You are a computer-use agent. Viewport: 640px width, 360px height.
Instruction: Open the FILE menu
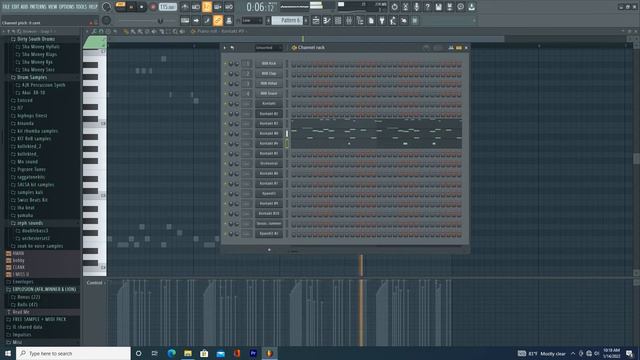(6, 7)
